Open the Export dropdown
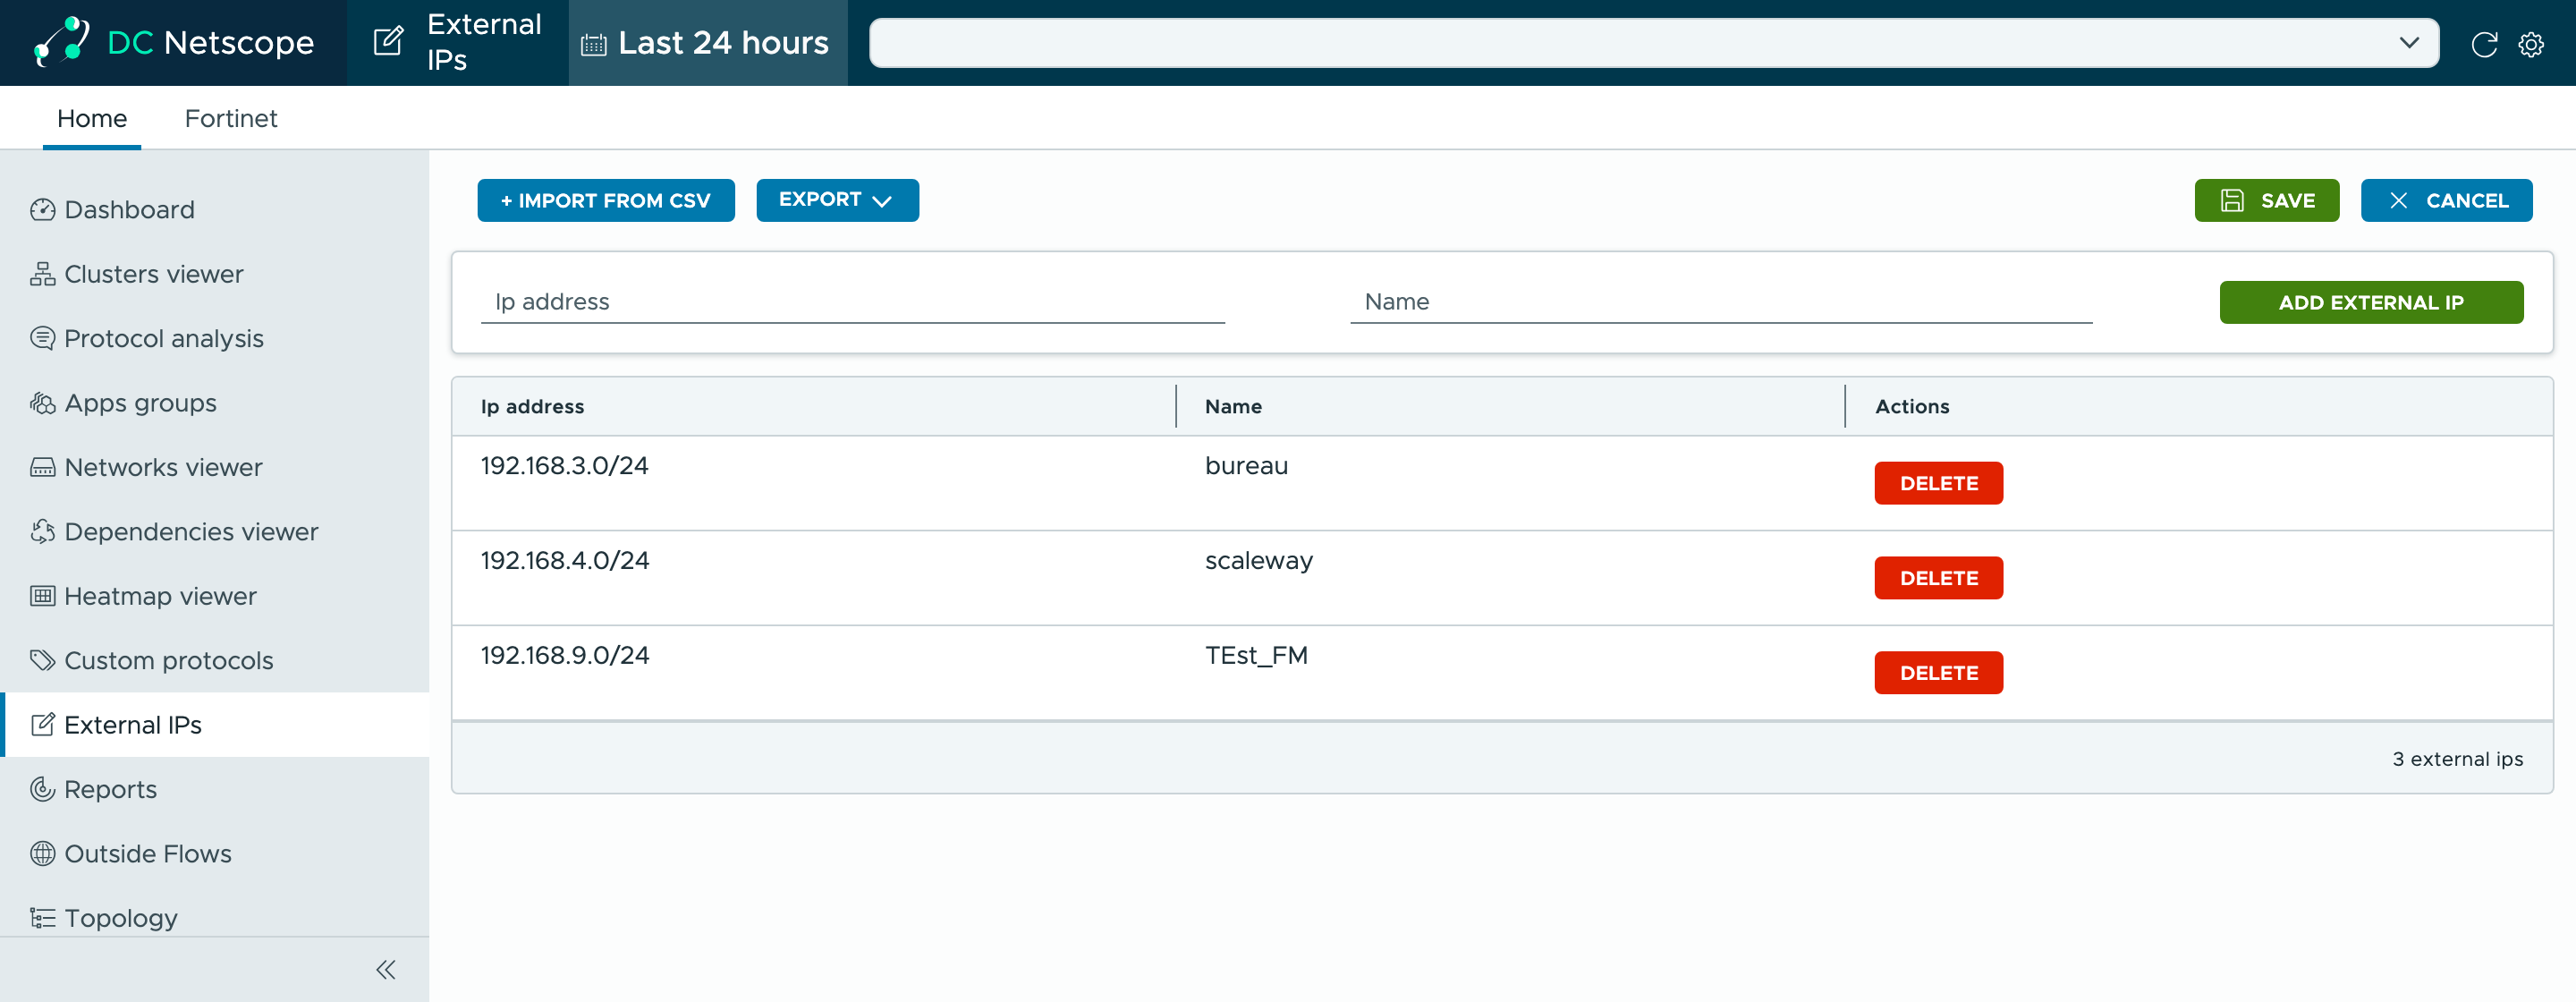 (x=837, y=200)
